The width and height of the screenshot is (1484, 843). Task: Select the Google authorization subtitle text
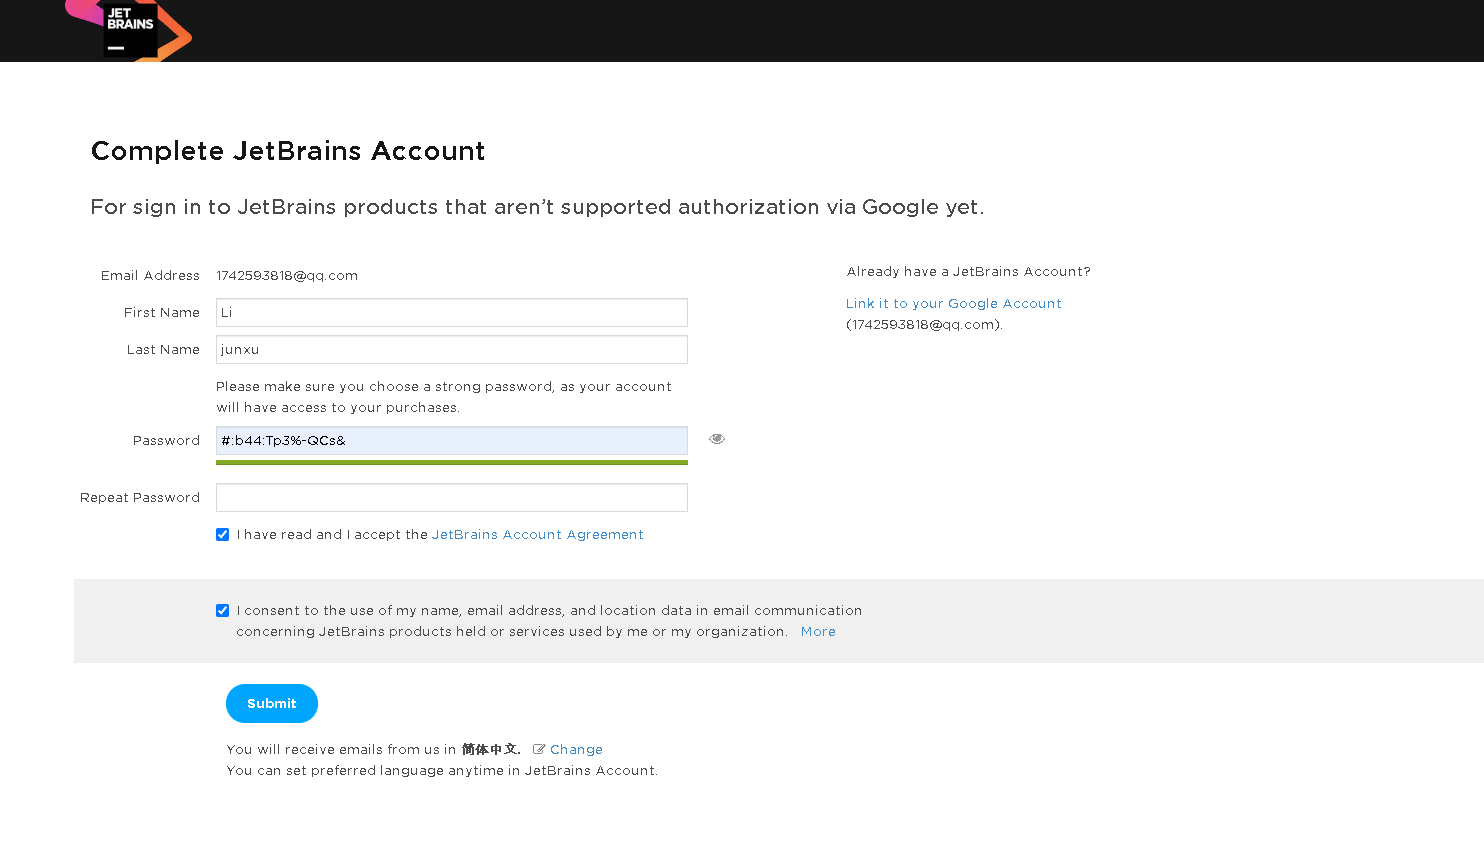537,207
